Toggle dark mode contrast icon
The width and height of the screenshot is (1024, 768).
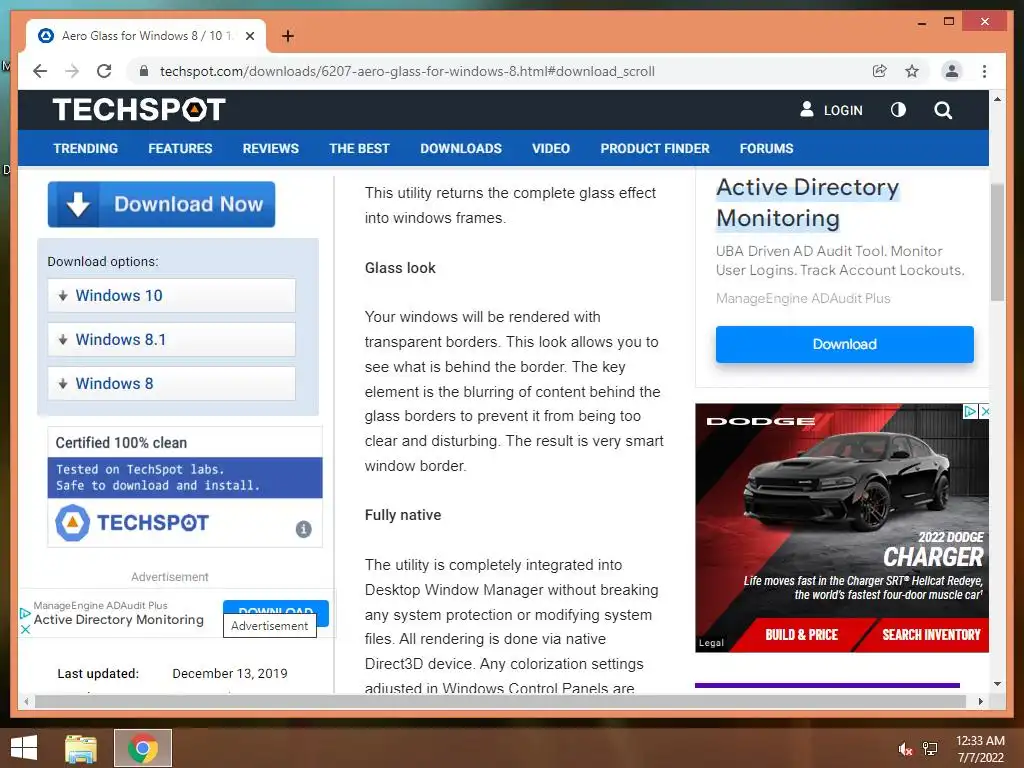point(898,110)
